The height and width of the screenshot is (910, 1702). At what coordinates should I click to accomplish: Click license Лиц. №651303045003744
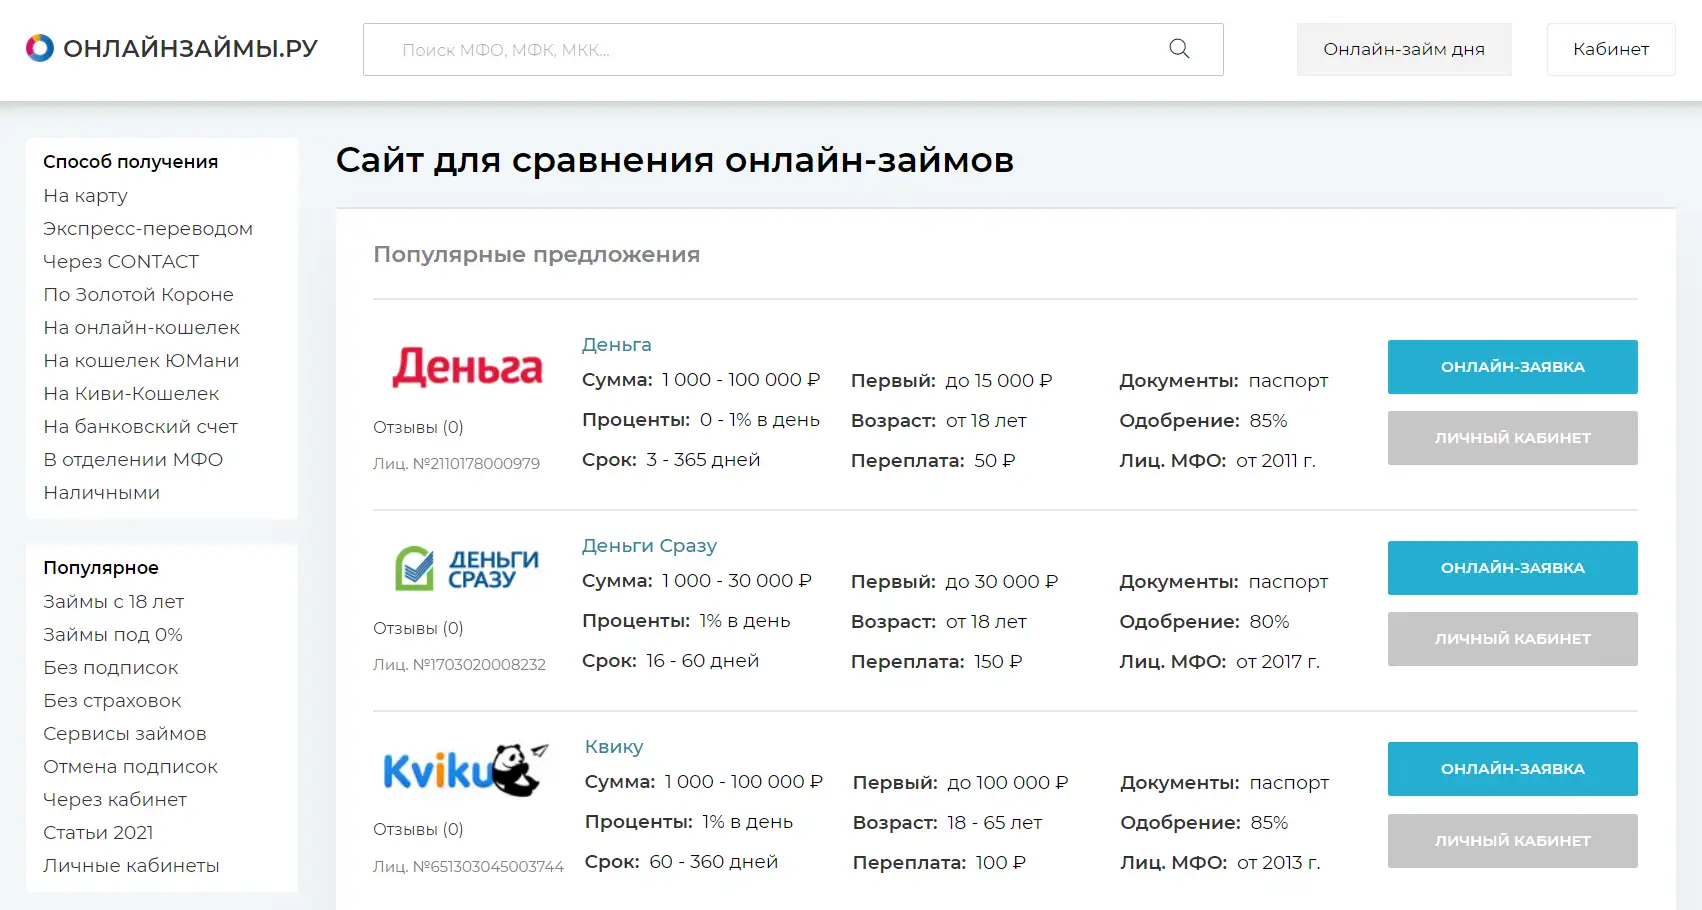click(x=468, y=866)
